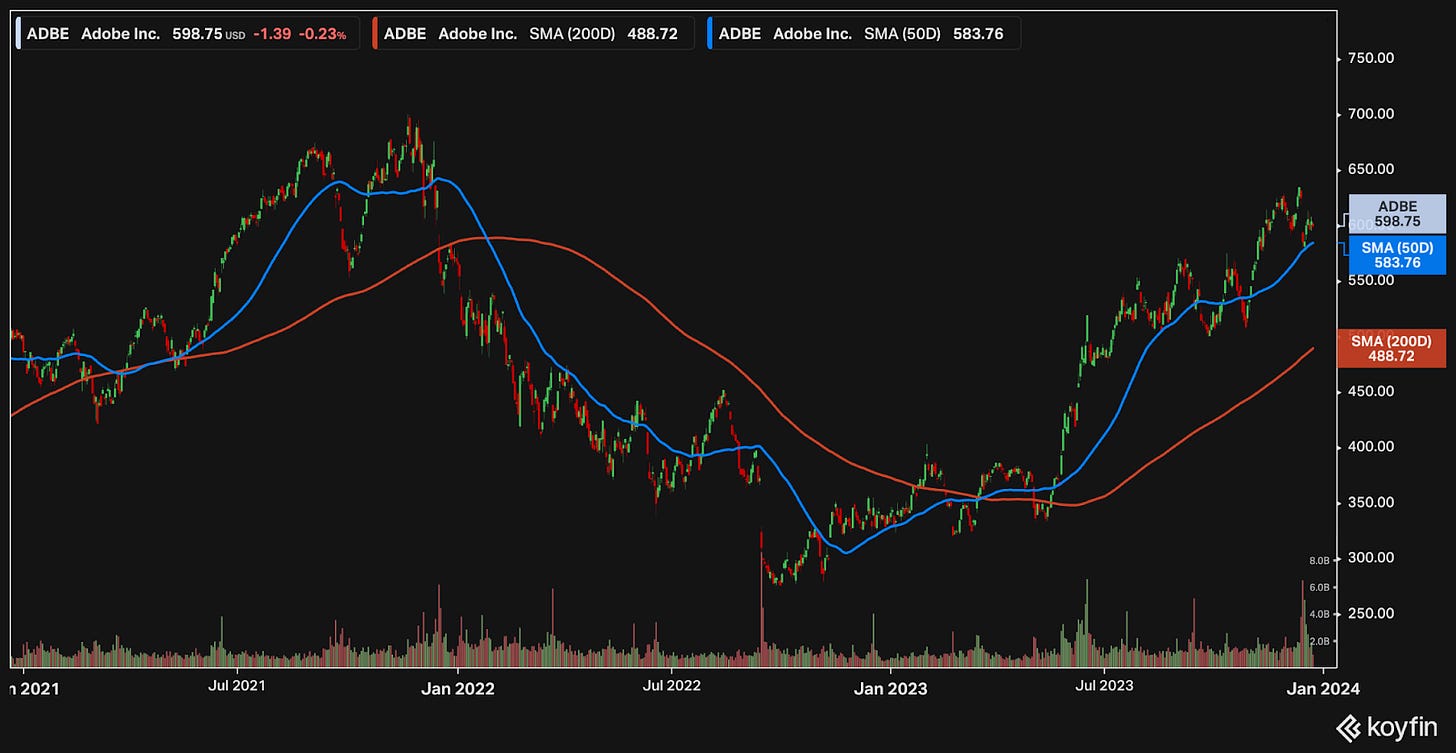Click the red SMA (200D) legend color bar
Viewport: 1456px width, 753px height.
point(375,34)
